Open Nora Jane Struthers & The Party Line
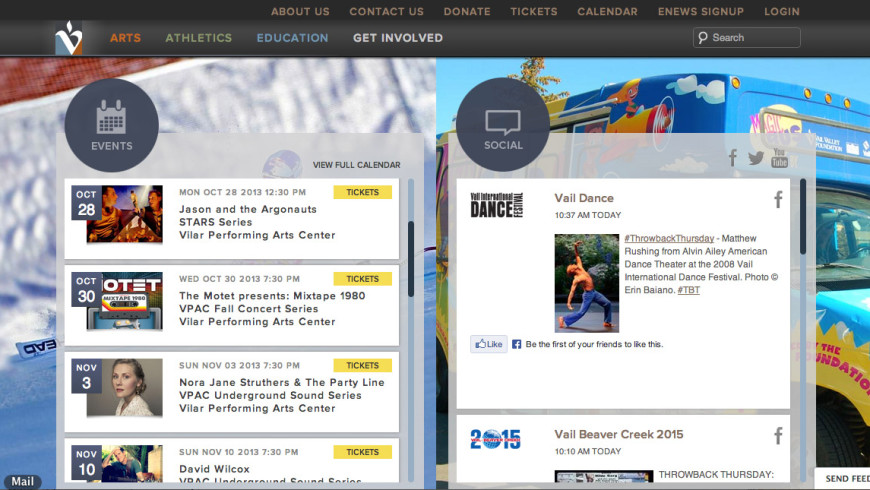The height and width of the screenshot is (490, 870). [x=281, y=382]
